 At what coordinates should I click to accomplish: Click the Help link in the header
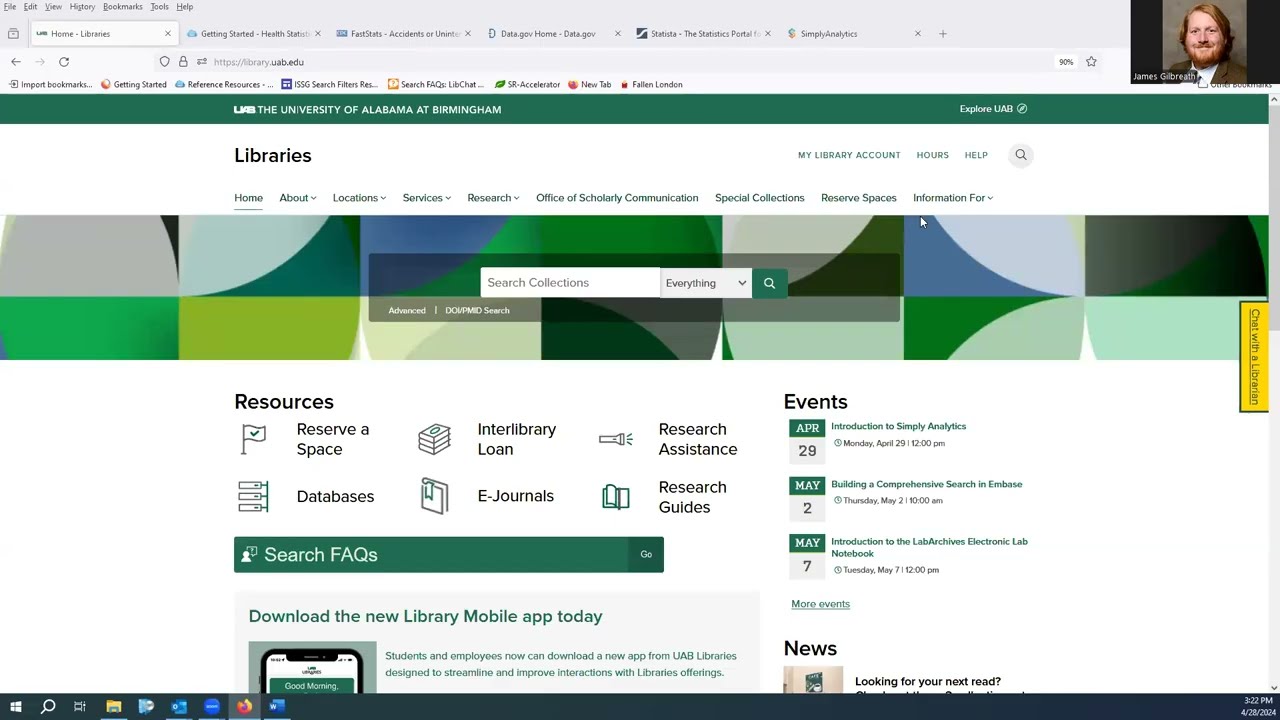(x=976, y=155)
